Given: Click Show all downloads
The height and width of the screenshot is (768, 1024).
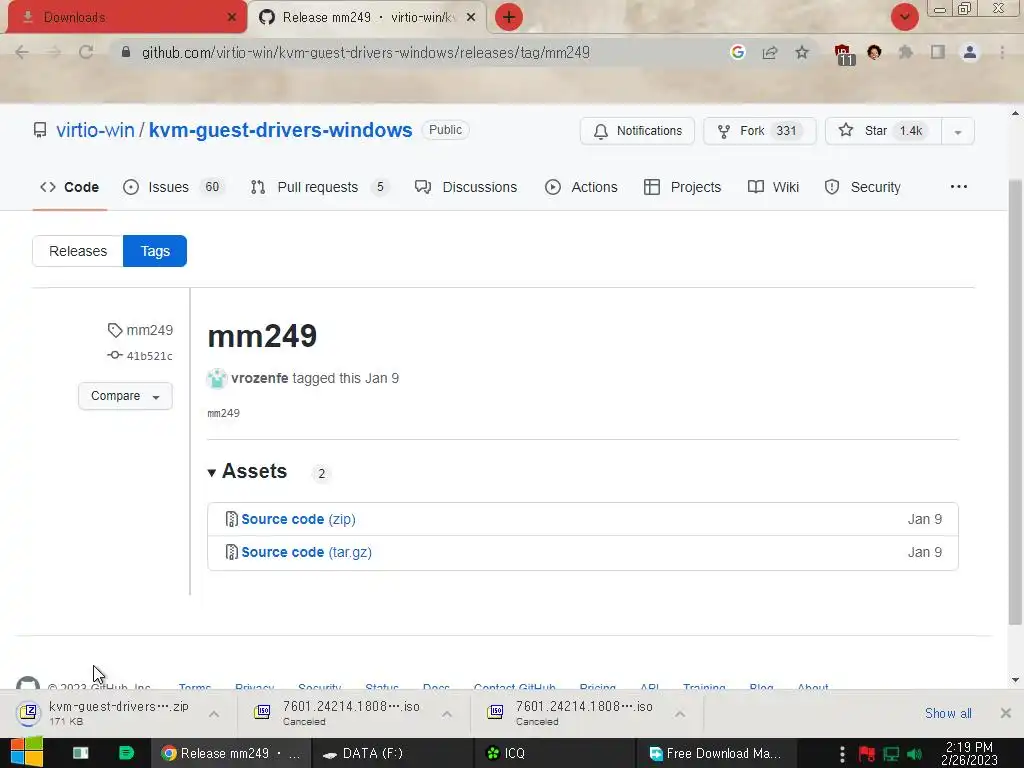Looking at the screenshot, I should click(948, 713).
